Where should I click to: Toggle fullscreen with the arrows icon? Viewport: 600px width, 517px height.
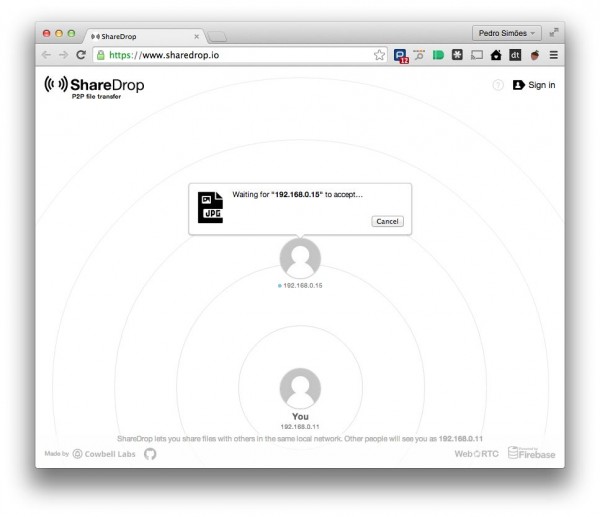point(554,33)
